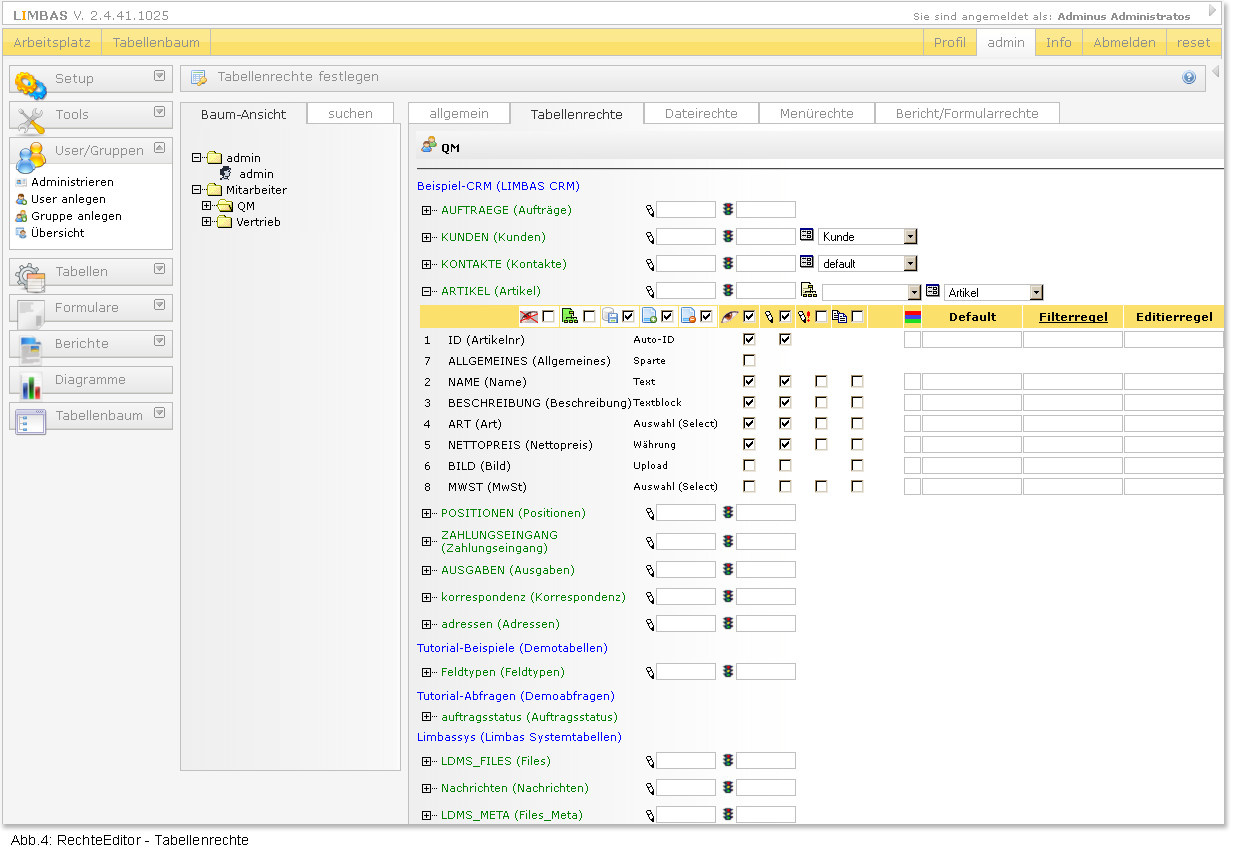Enable view checkbox for BILD field
This screenshot has width=1244, height=855.
[x=749, y=466]
